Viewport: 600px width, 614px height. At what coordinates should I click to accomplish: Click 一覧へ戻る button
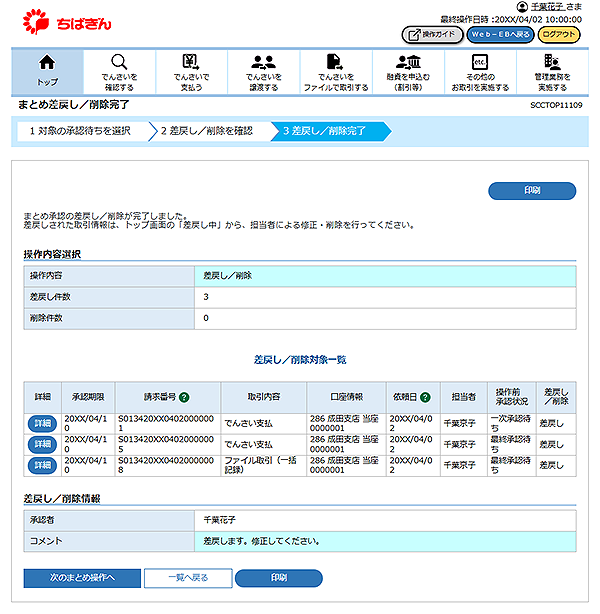186,578
